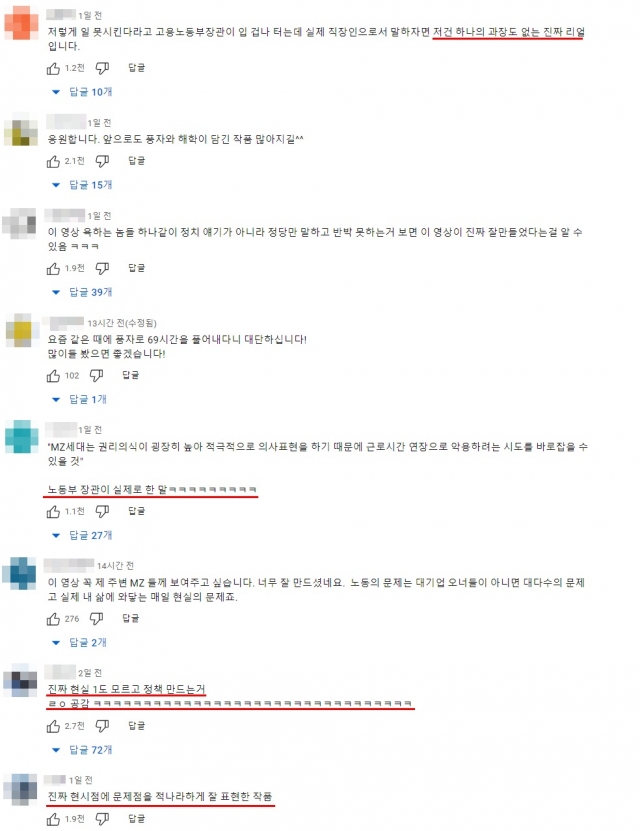640x831 pixels.
Task: Expand the 답글 1개 reply
Action: (79, 399)
